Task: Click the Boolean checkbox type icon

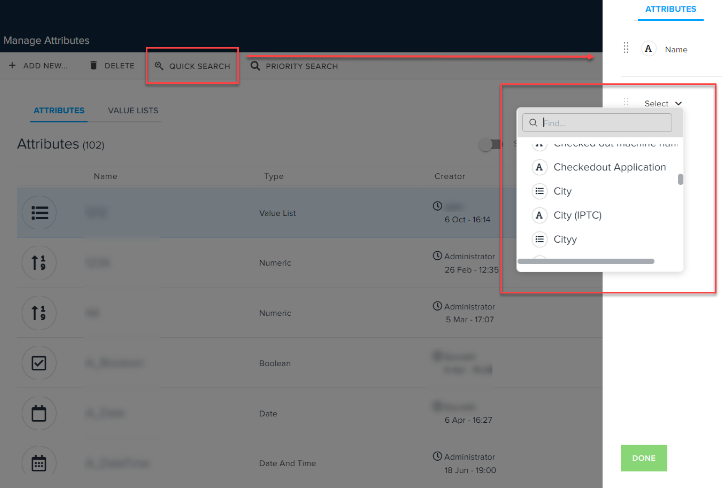Action: [39, 363]
